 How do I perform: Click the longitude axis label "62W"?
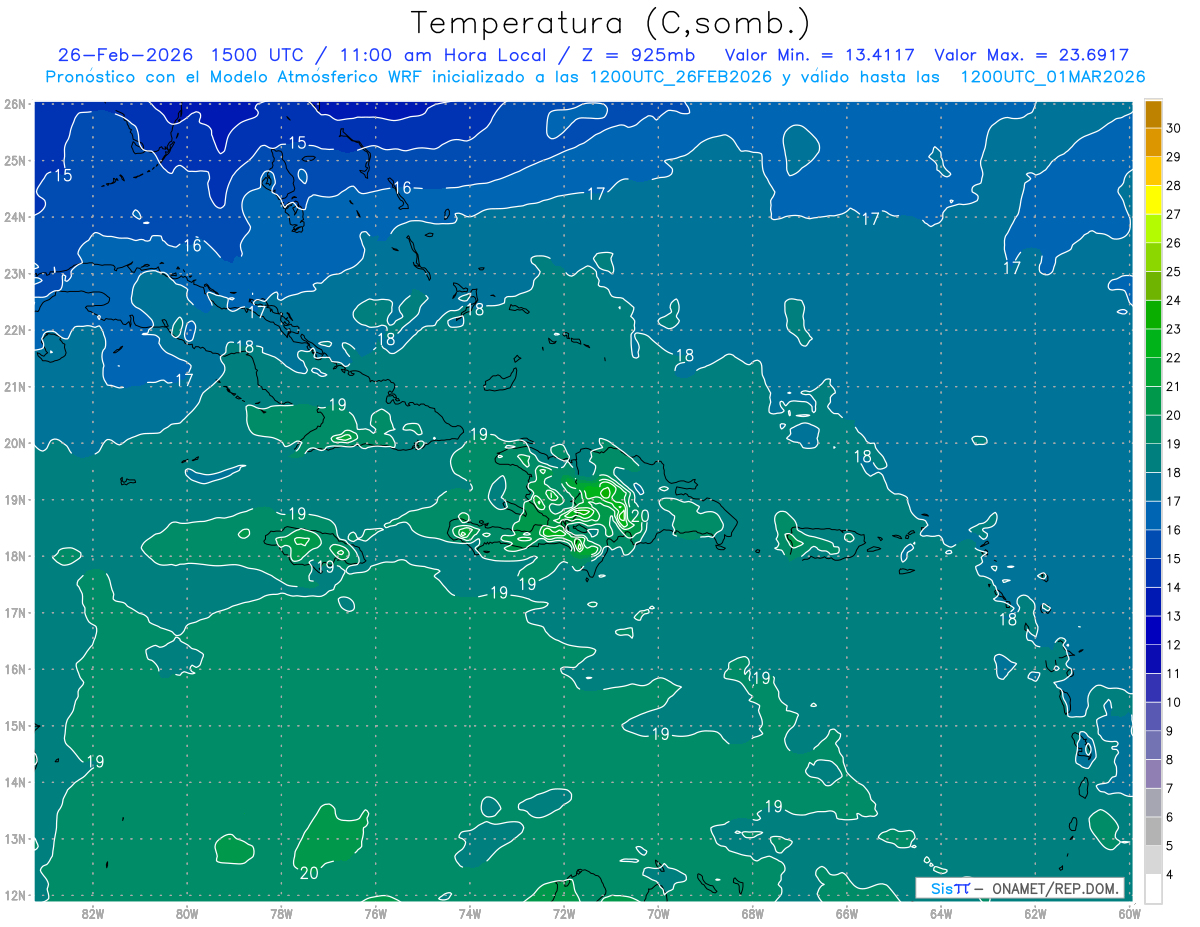click(1035, 913)
